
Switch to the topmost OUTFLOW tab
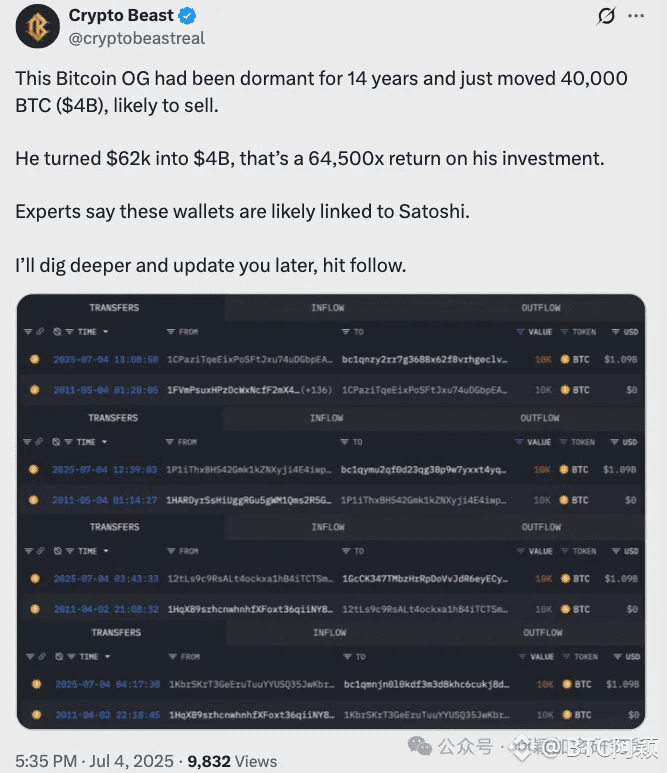pyautogui.click(x=541, y=308)
